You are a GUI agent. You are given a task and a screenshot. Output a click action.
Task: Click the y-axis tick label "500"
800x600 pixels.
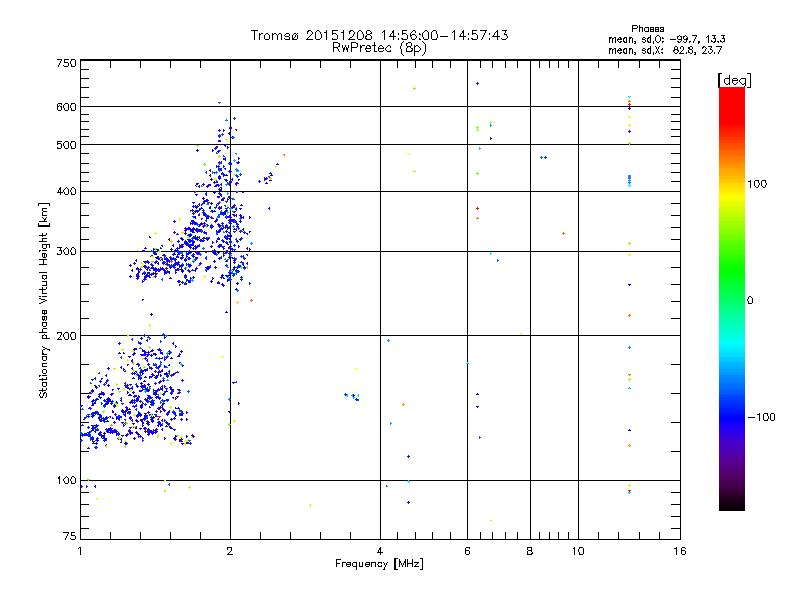pos(66,145)
